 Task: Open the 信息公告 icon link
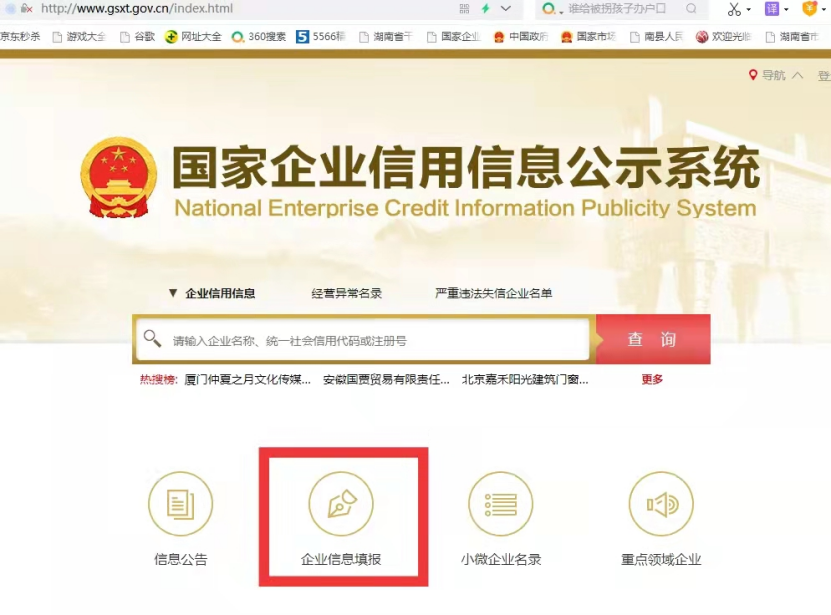(x=180, y=504)
